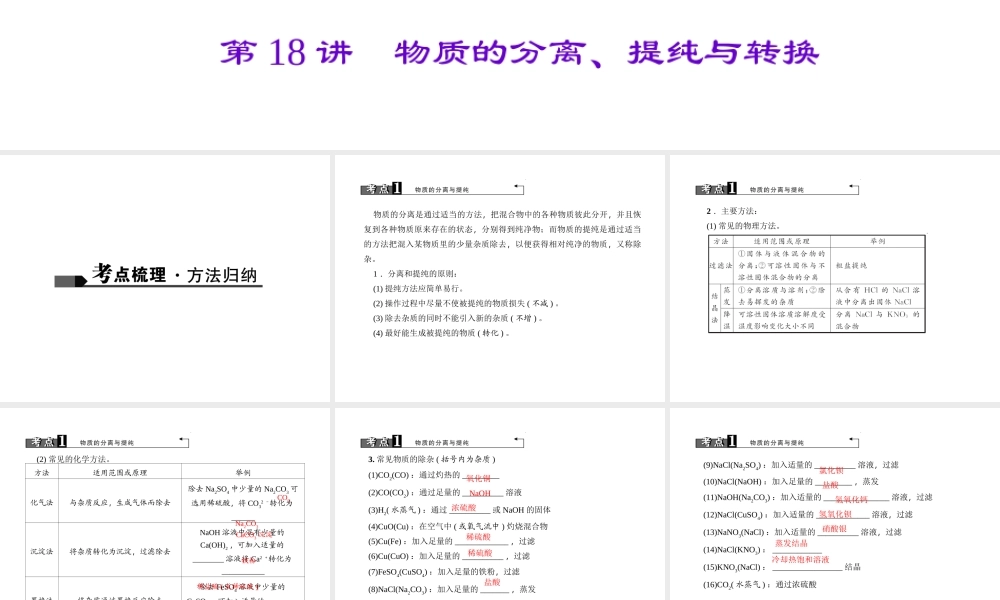Click the heading '2. 主要方法:'
1000x600 pixels.
(x=732, y=211)
